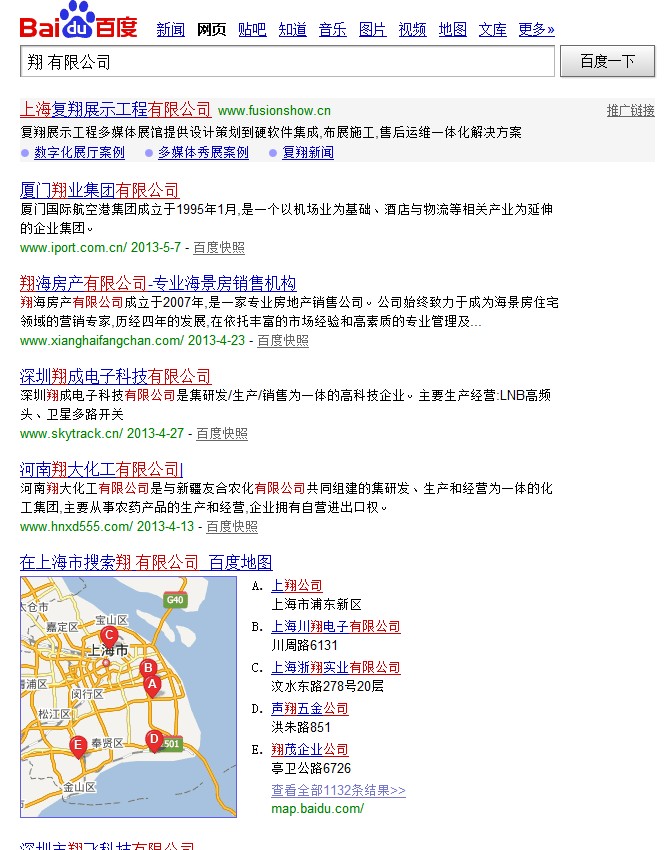Select the 网页 tab
This screenshot has width=667, height=850.
(x=211, y=29)
